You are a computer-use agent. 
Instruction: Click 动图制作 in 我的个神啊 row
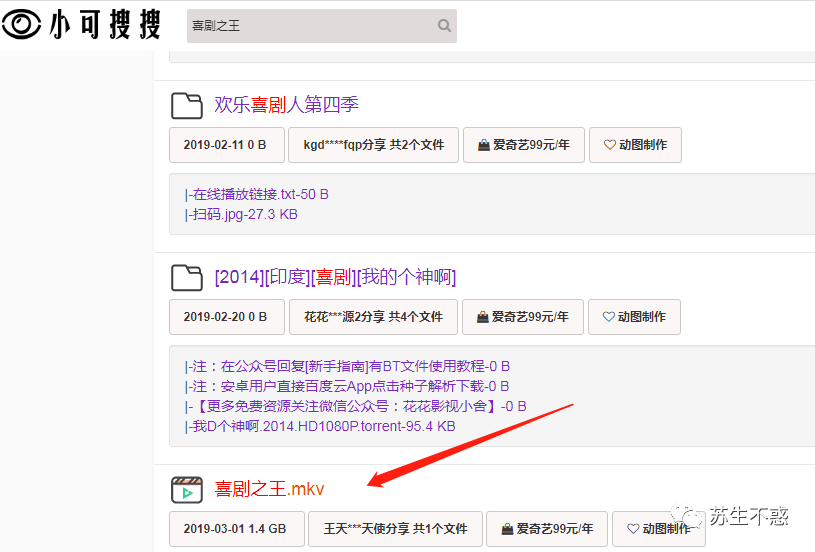coord(634,317)
